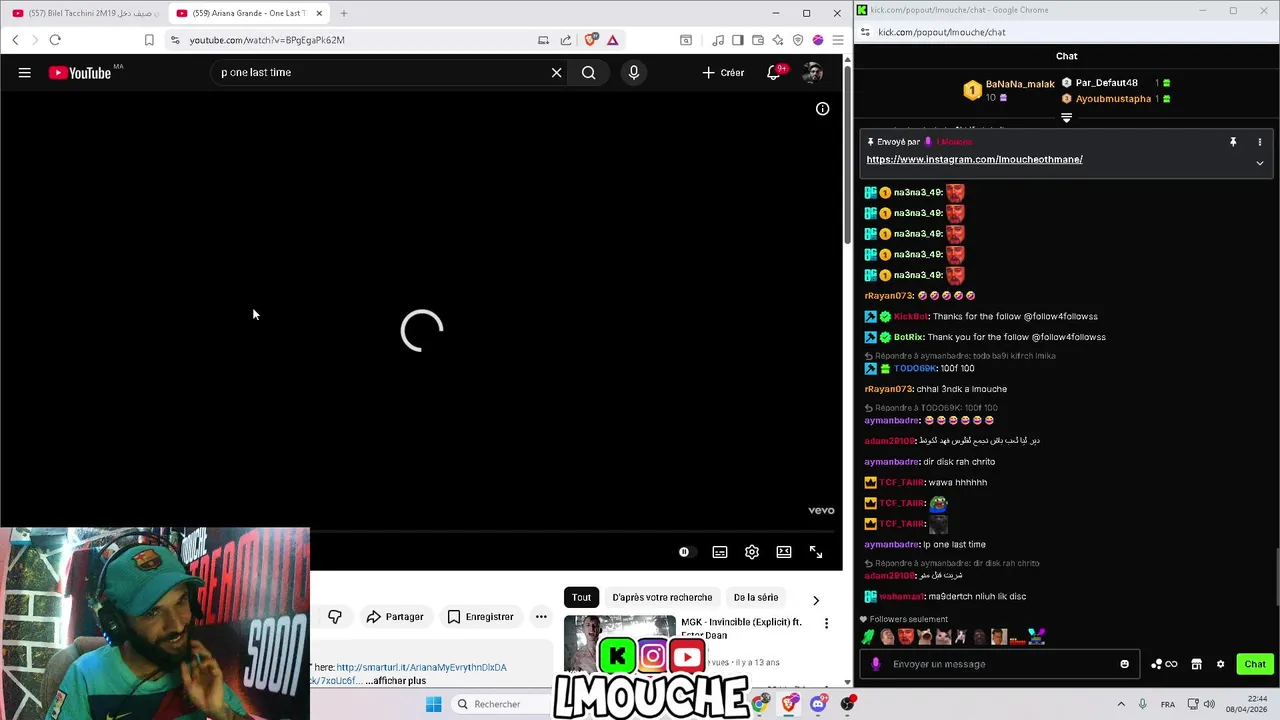
Task: Enter fullscreen in the video player
Action: click(x=816, y=552)
